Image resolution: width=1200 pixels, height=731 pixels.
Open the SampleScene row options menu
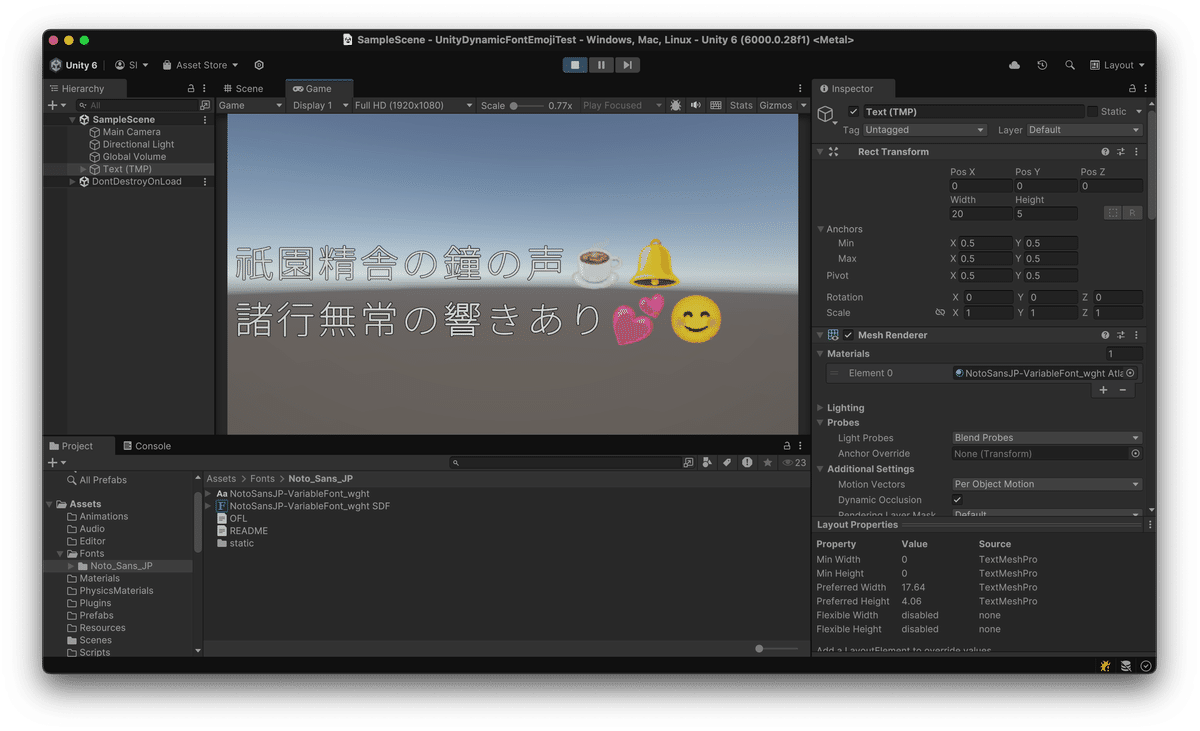pyautogui.click(x=205, y=120)
